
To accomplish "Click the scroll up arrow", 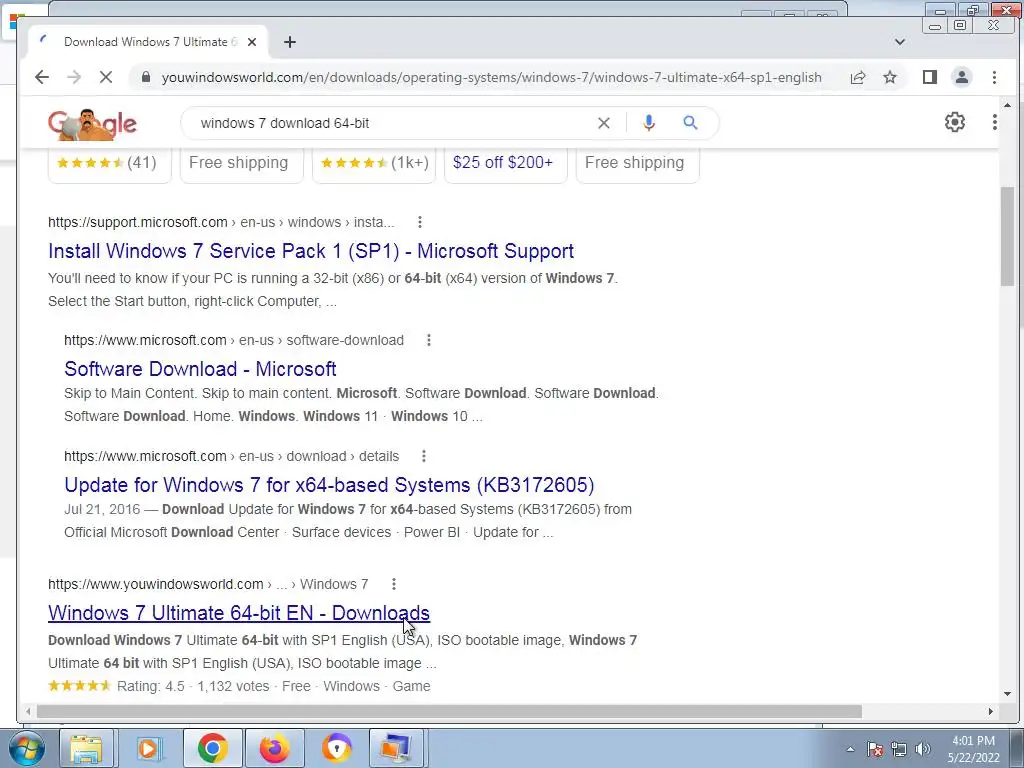I will tap(1007, 105).
